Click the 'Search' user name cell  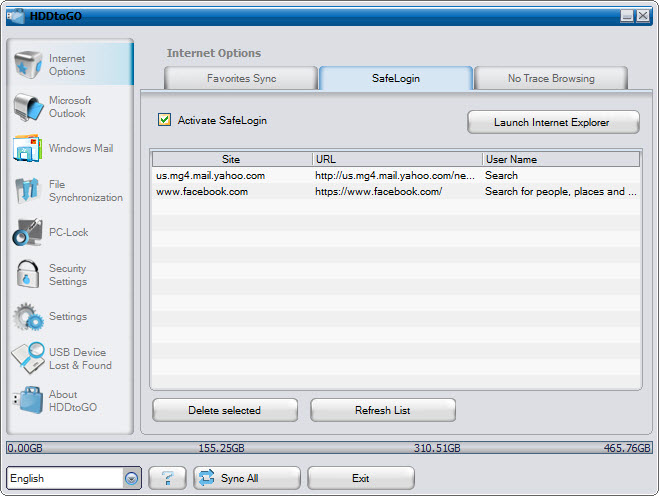(501, 176)
